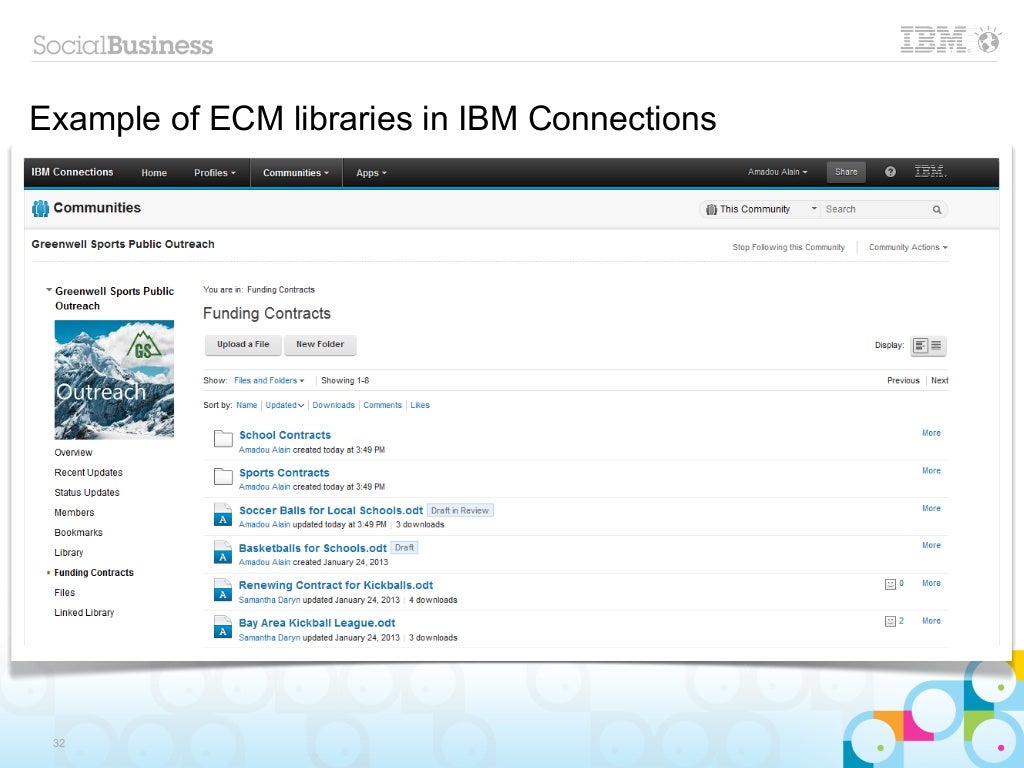
Task: Open Files and Folders filter dropdown
Action: click(269, 381)
